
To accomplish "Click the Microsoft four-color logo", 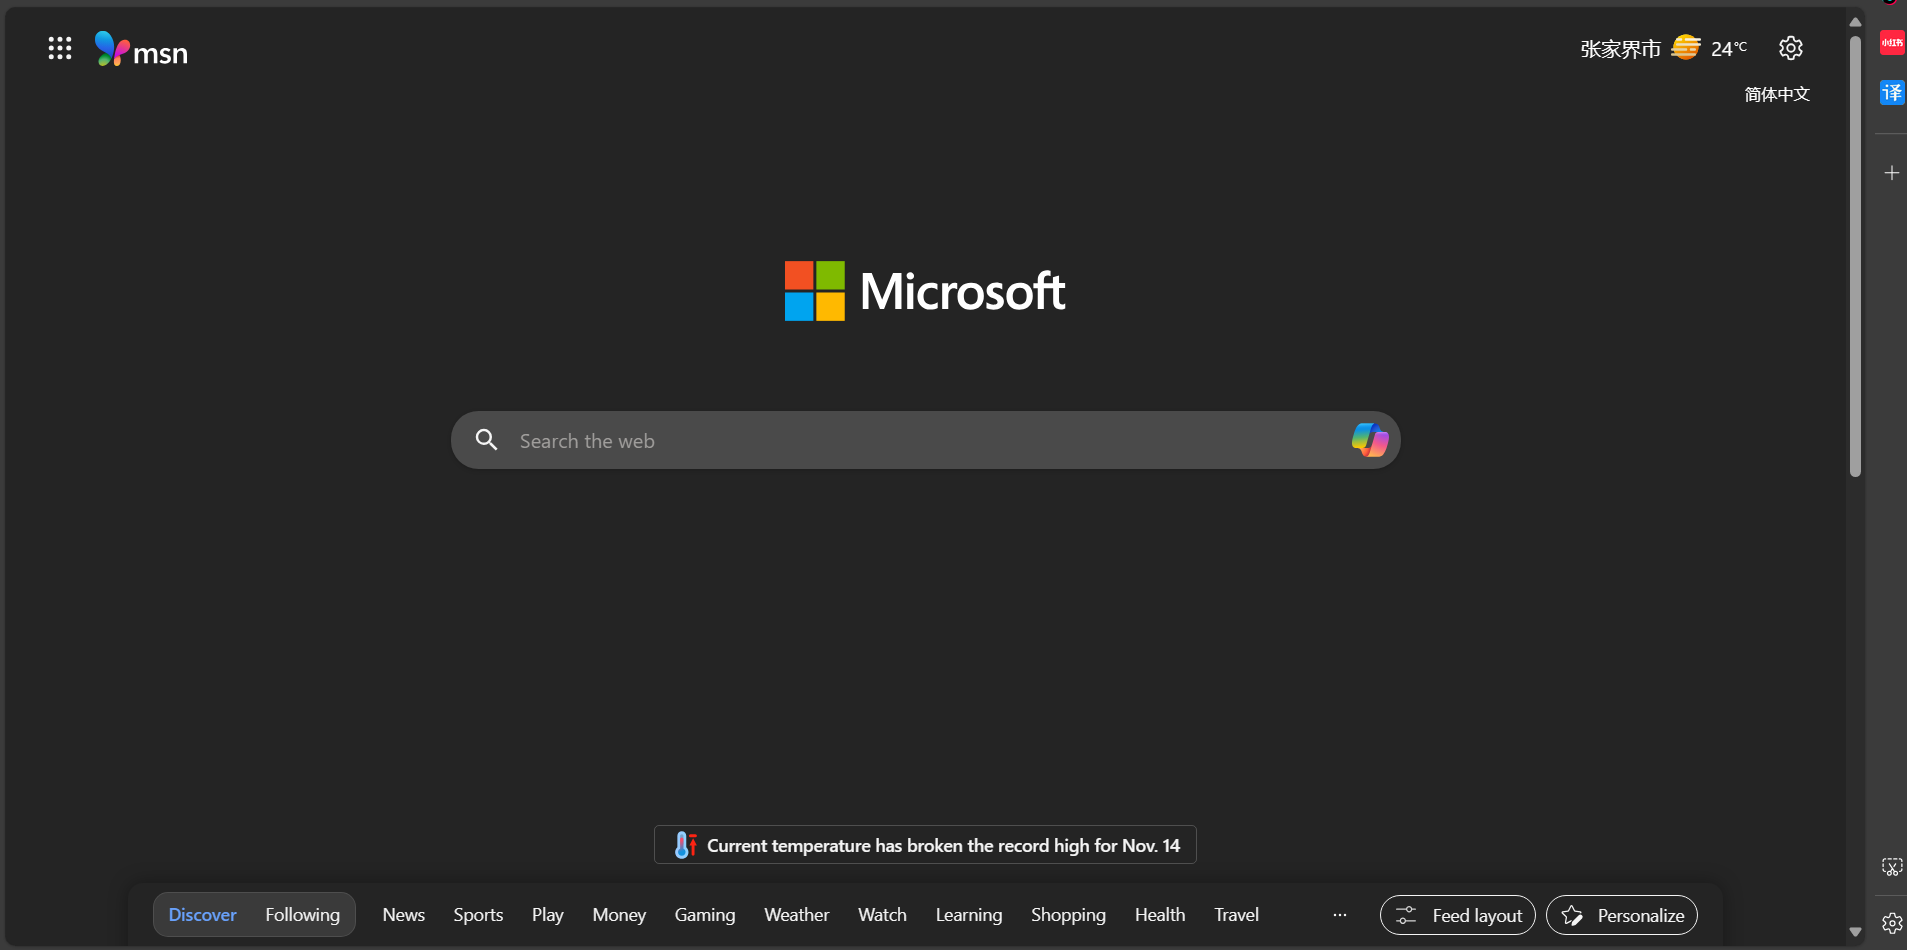I will pos(814,291).
